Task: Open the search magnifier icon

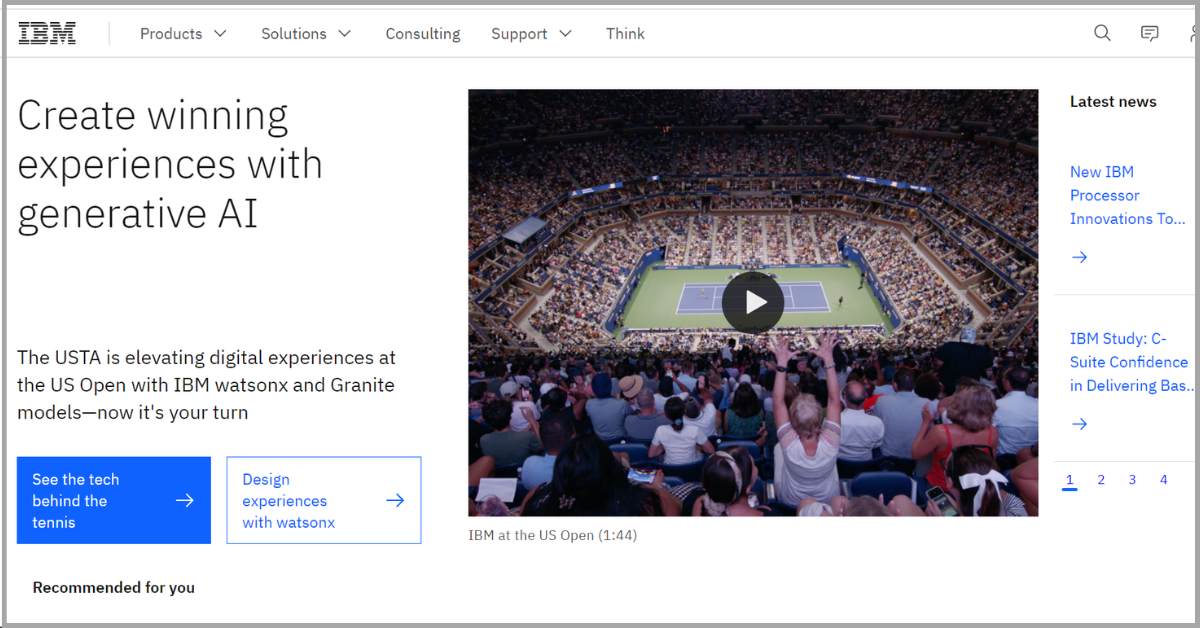Action: [1102, 33]
